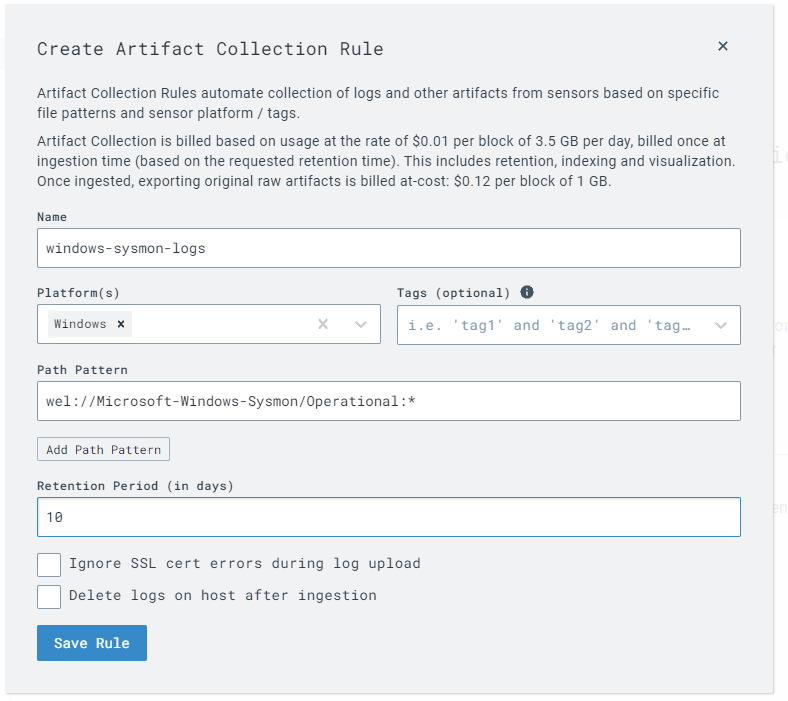788x701 pixels.
Task: Edit the Path Pattern field
Action: coord(388,401)
